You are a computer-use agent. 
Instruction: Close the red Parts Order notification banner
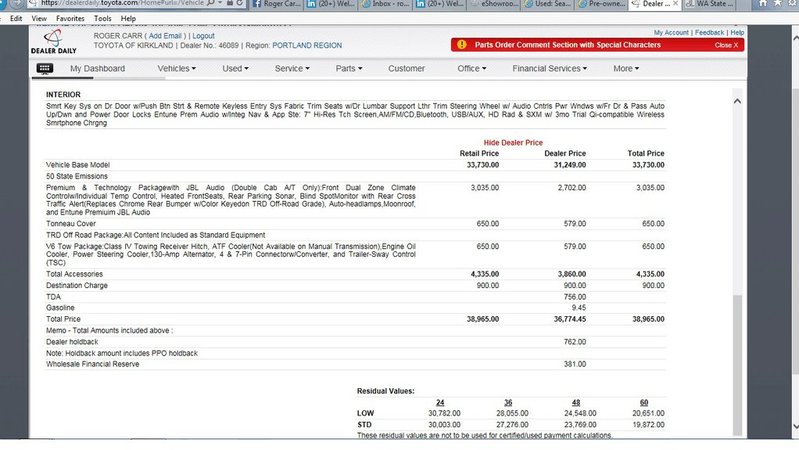pyautogui.click(x=726, y=45)
